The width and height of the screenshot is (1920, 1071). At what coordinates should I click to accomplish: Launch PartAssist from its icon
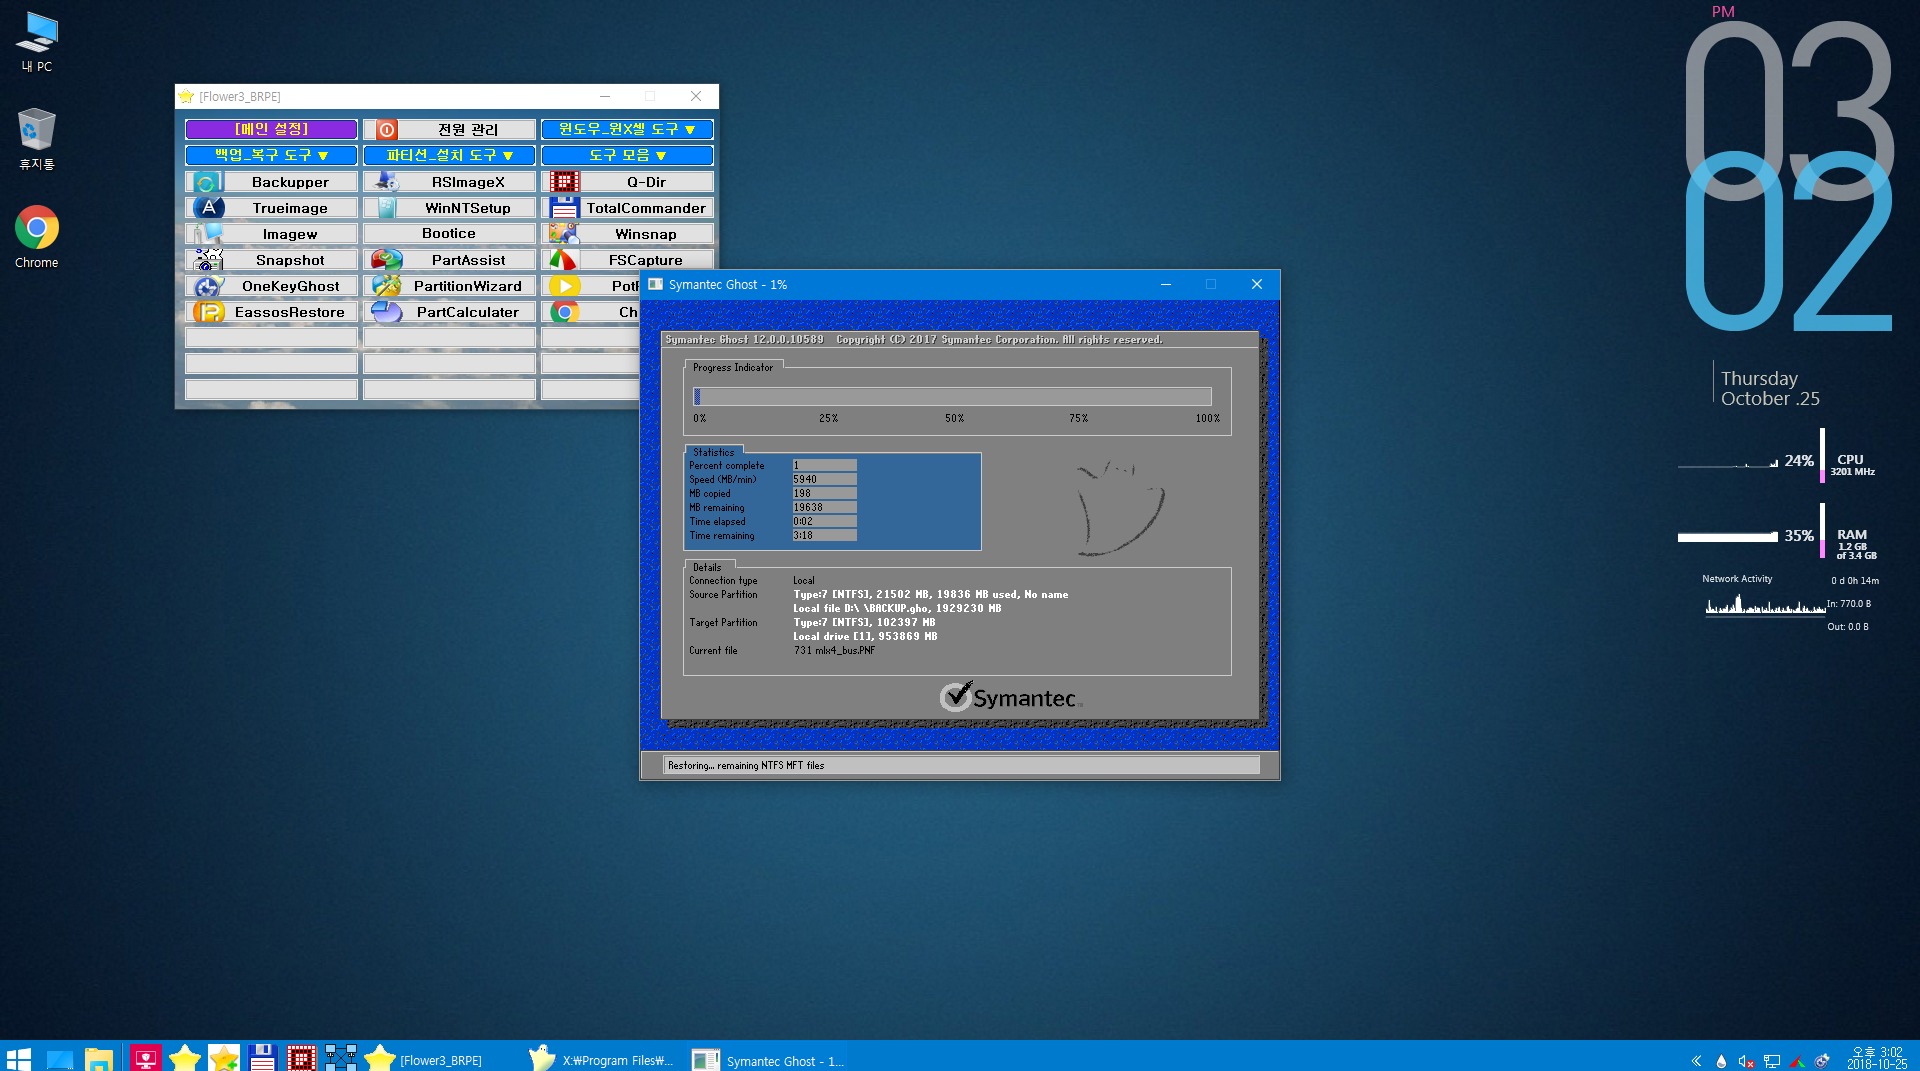point(386,260)
